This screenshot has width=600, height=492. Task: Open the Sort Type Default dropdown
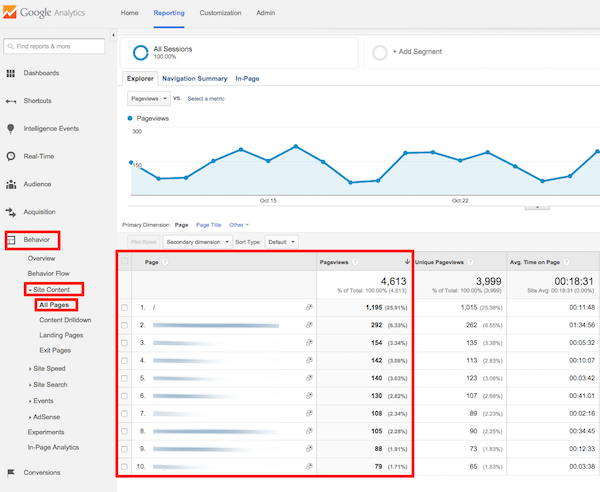tap(281, 241)
